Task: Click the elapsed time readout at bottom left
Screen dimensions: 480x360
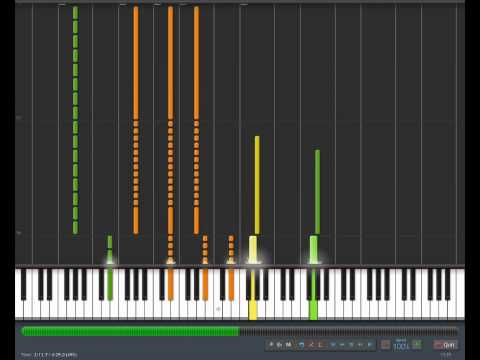Action: point(49,355)
